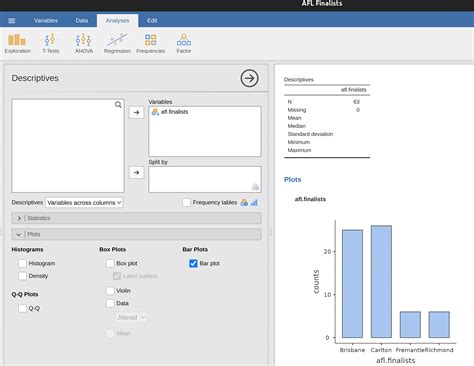This screenshot has width=474, height=366.
Task: Click the round arrow to hide options panel
Action: click(x=249, y=78)
